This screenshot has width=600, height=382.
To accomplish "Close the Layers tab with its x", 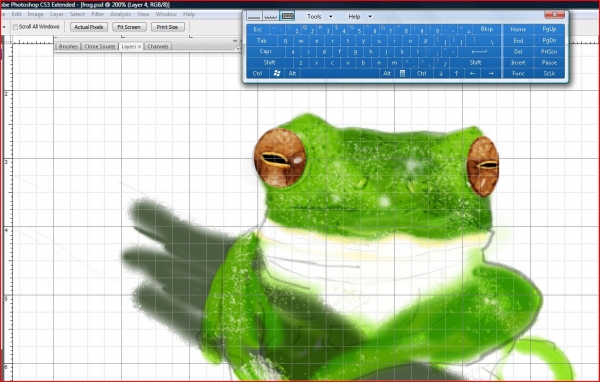I will click(x=140, y=46).
